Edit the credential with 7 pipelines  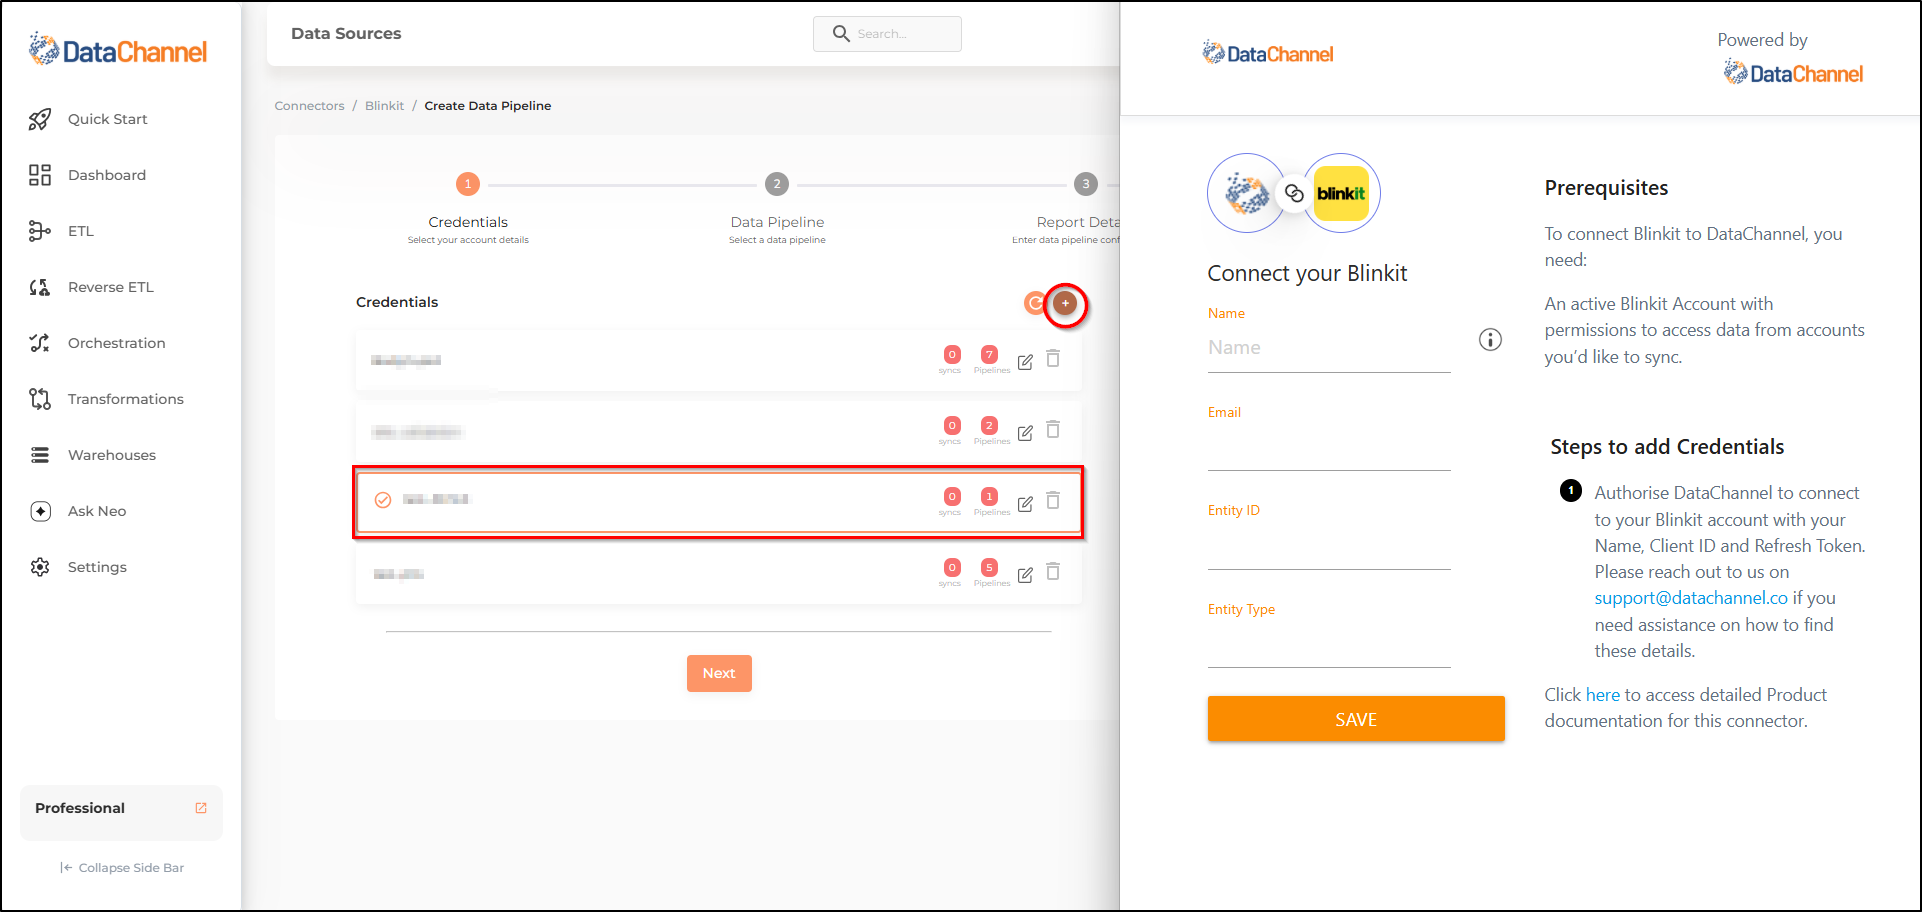[1025, 362]
